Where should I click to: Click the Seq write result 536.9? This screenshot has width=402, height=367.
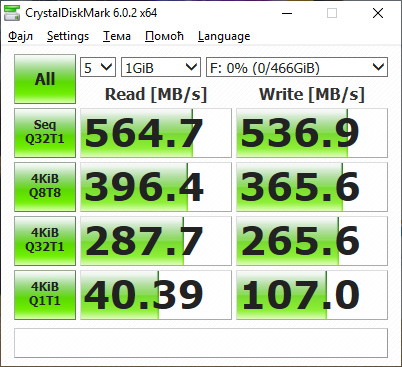pyautogui.click(x=312, y=133)
